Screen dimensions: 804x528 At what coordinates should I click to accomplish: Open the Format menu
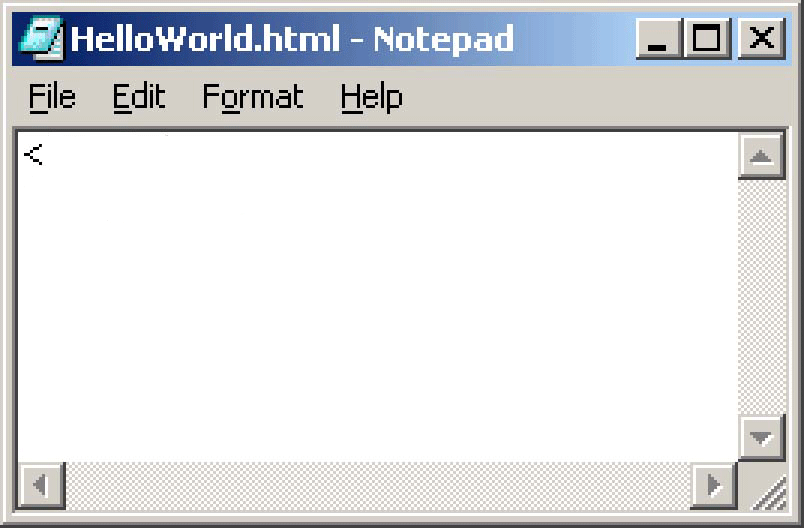(253, 97)
